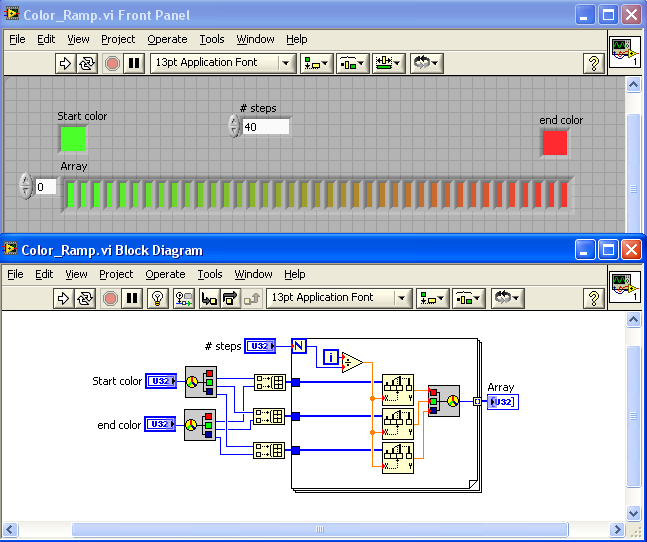This screenshot has width=647, height=542.
Task: Open Tools menu in Block Diagram window
Action: click(x=210, y=274)
